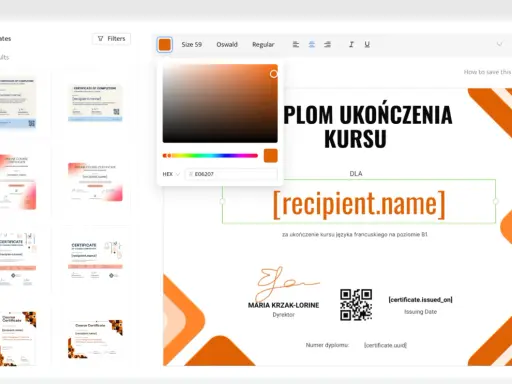
Task: Toggle underline formatting
Action: tap(367, 44)
